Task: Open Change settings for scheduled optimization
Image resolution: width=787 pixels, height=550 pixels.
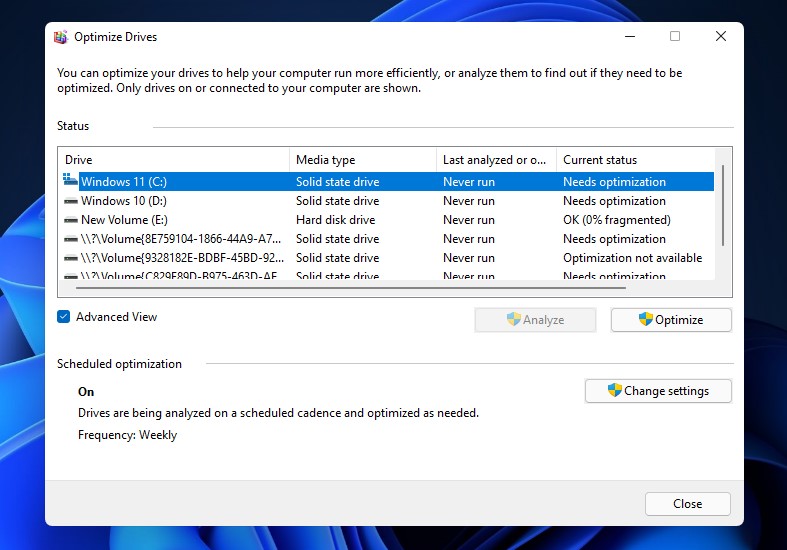Action: 658,391
